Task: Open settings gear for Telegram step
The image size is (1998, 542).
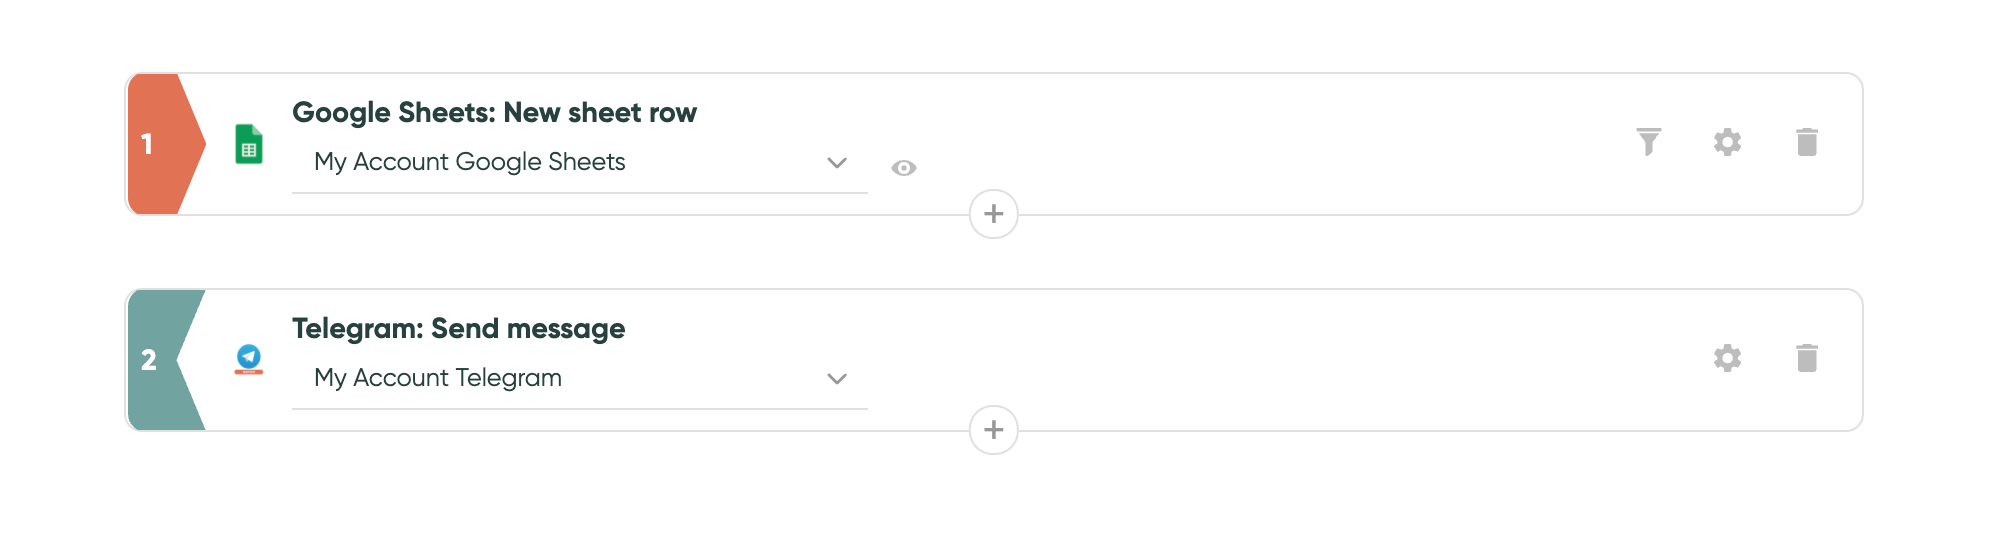Action: click(1727, 358)
